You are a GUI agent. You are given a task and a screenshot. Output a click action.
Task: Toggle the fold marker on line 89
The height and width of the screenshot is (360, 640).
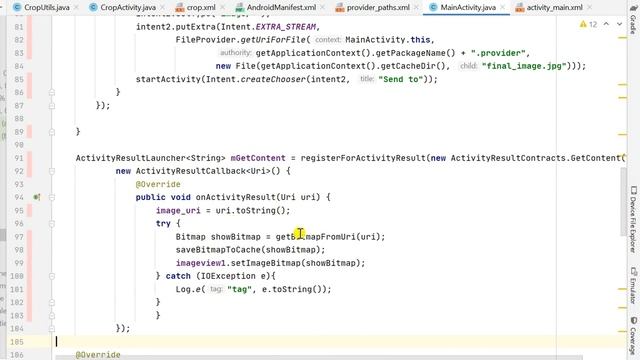point(52,132)
